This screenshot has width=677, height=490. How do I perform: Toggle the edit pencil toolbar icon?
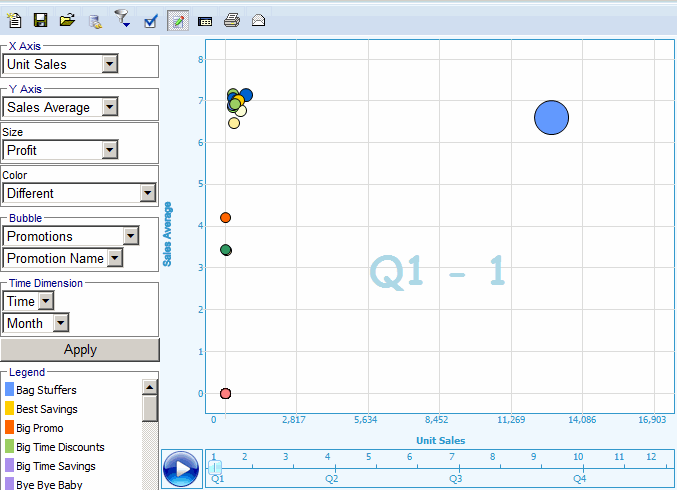(x=178, y=21)
